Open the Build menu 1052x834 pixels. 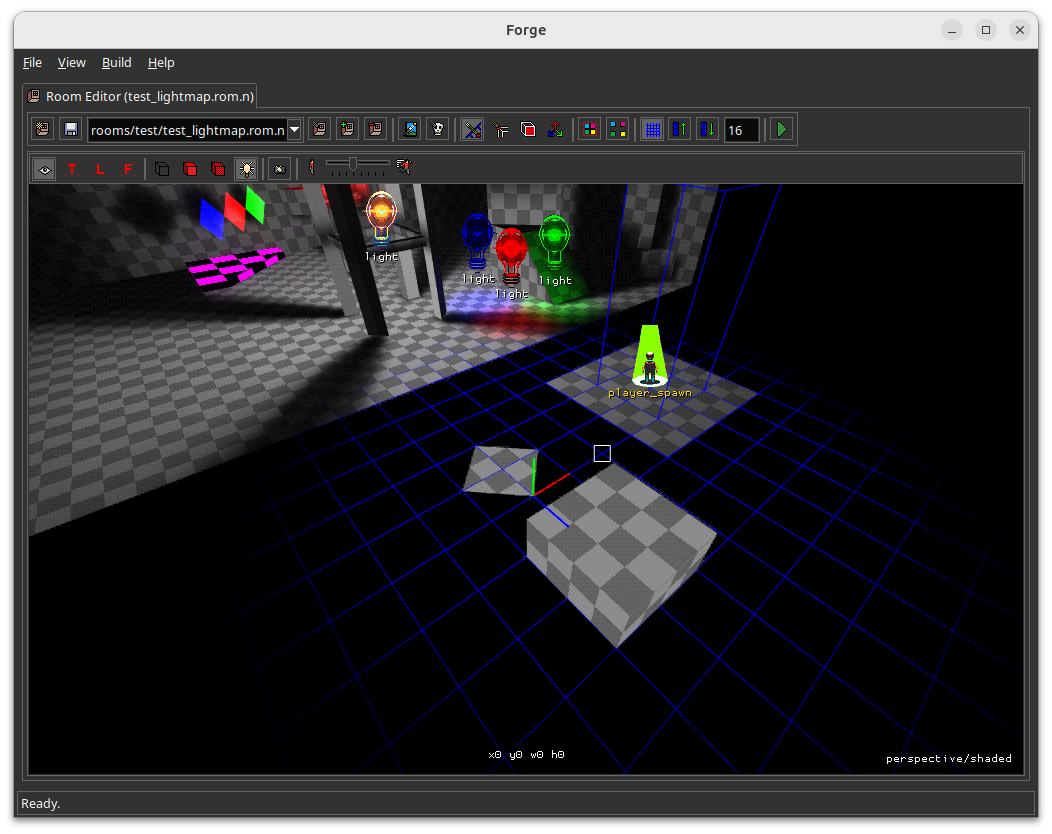pyautogui.click(x=117, y=62)
